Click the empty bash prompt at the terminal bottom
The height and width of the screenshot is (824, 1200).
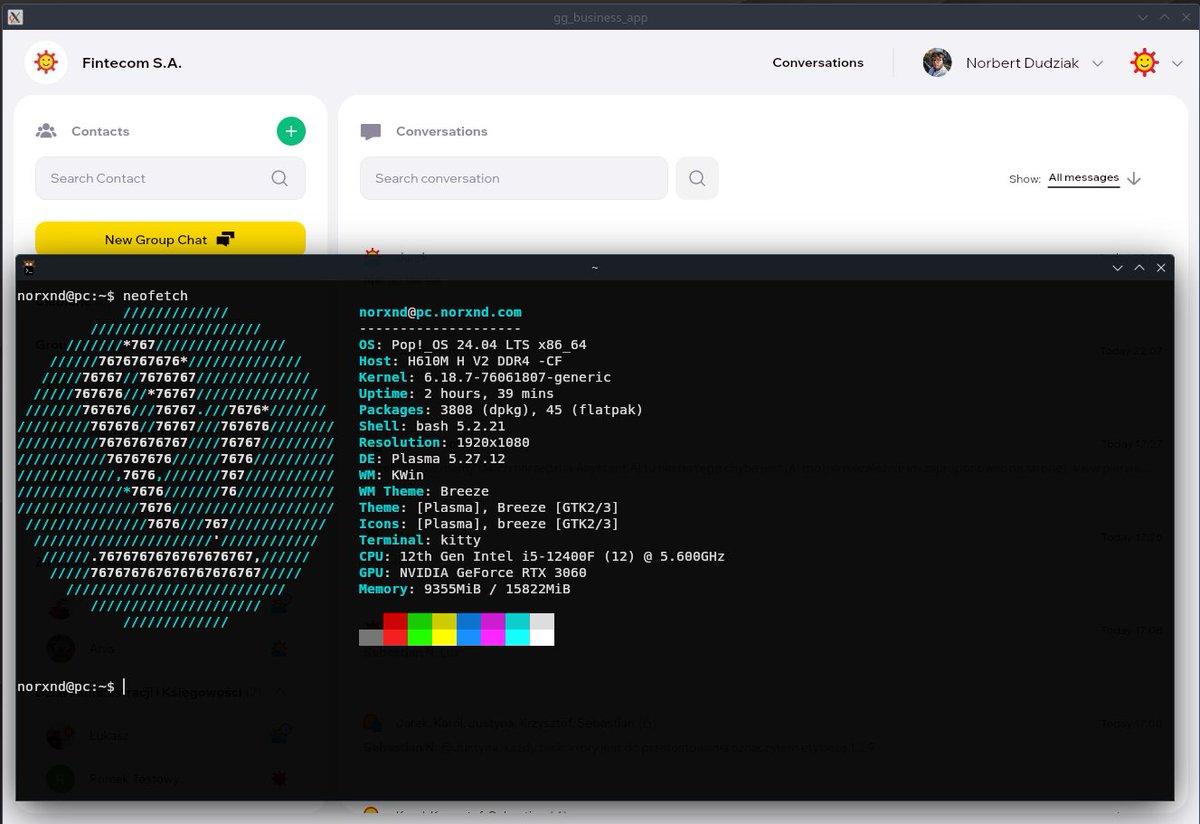pos(71,687)
